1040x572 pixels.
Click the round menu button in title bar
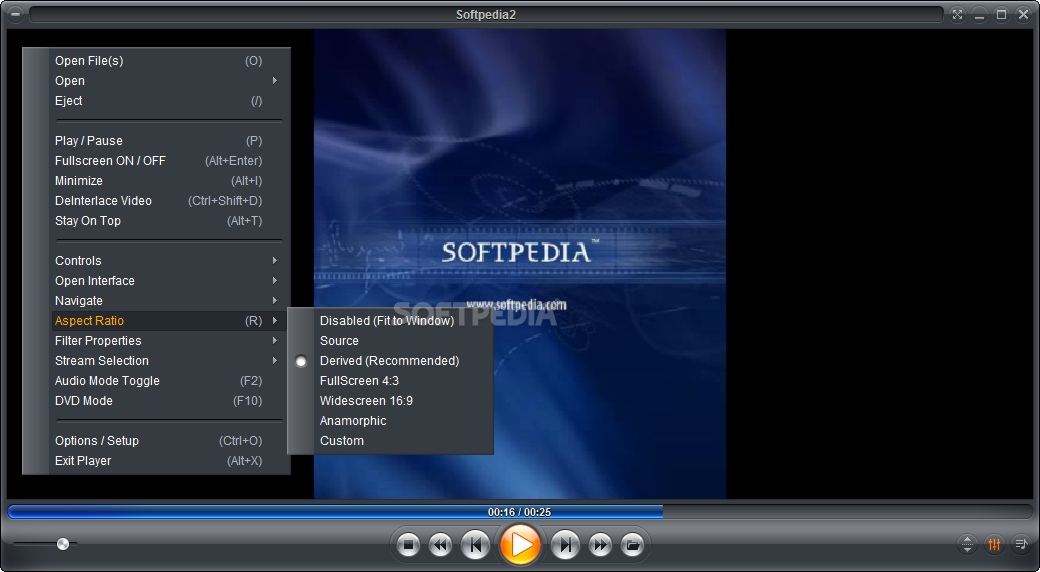coord(15,15)
